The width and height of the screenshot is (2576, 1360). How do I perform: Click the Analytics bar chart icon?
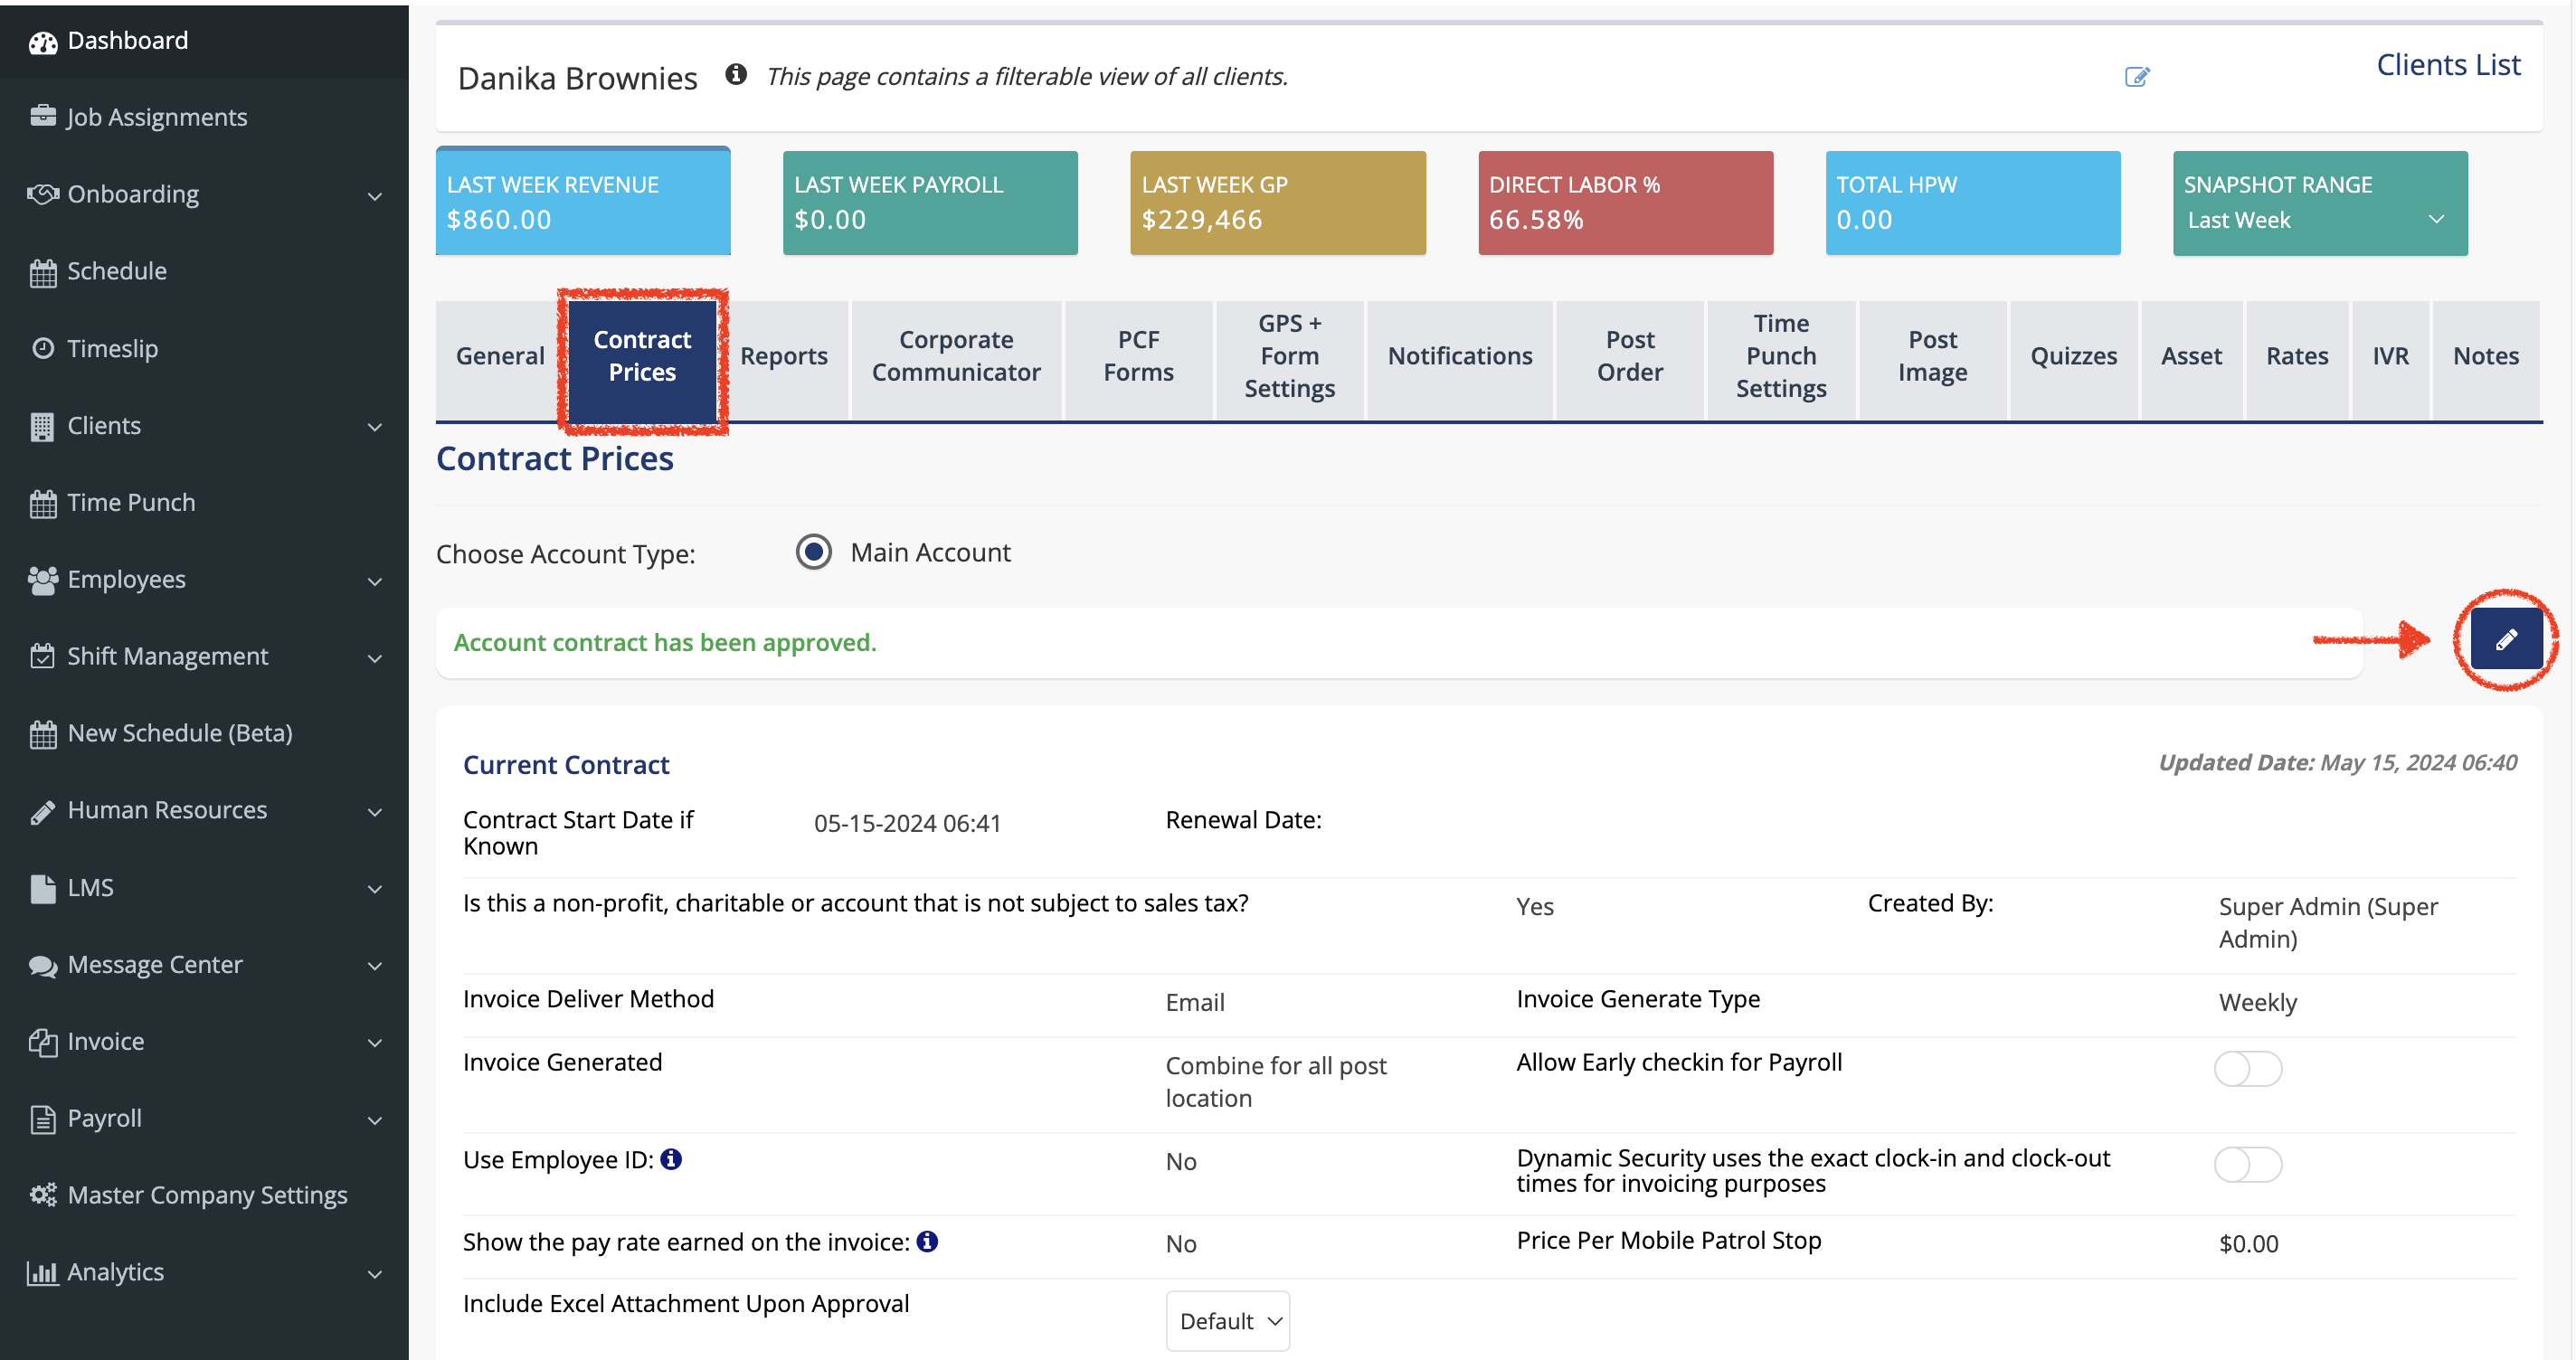pyautogui.click(x=42, y=1273)
